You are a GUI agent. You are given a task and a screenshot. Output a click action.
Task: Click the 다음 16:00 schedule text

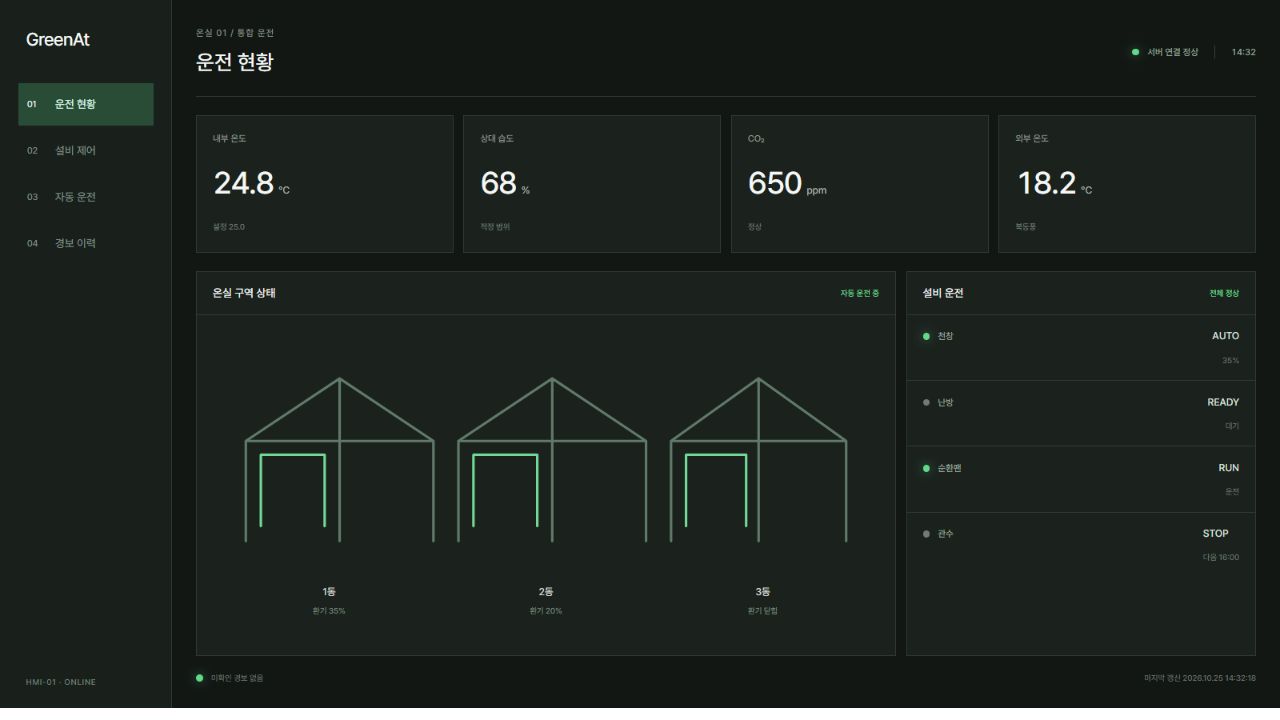click(x=1221, y=557)
